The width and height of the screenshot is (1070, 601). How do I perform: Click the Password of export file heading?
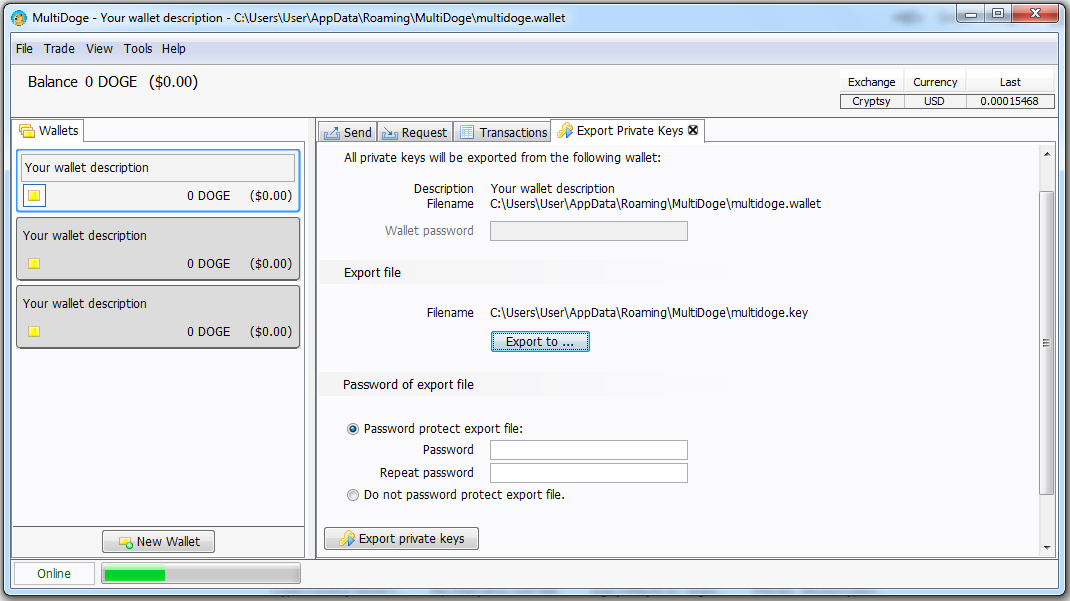tap(408, 385)
